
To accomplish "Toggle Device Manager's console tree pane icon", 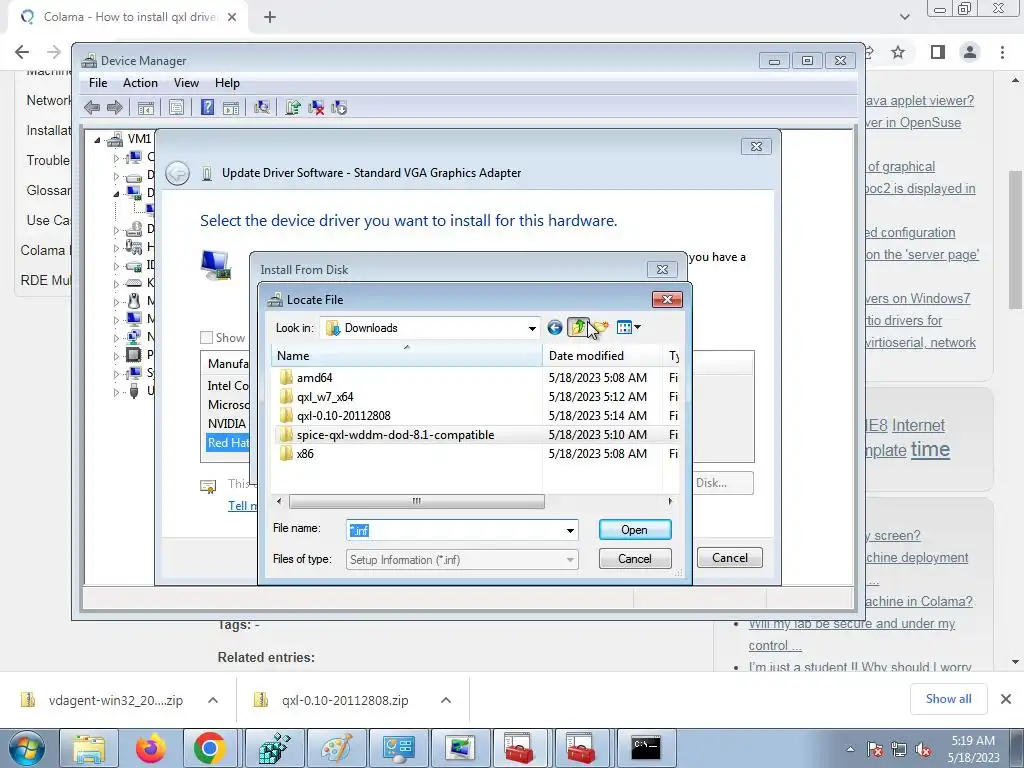I will click(x=146, y=108).
